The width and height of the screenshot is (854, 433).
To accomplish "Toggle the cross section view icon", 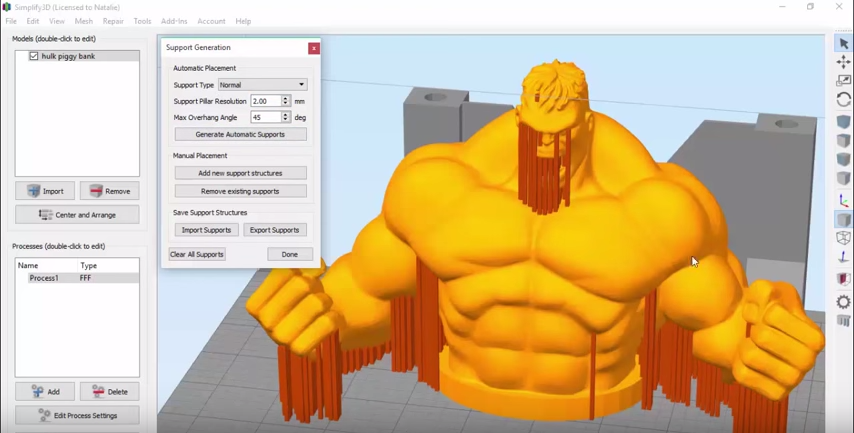I will [x=843, y=279].
